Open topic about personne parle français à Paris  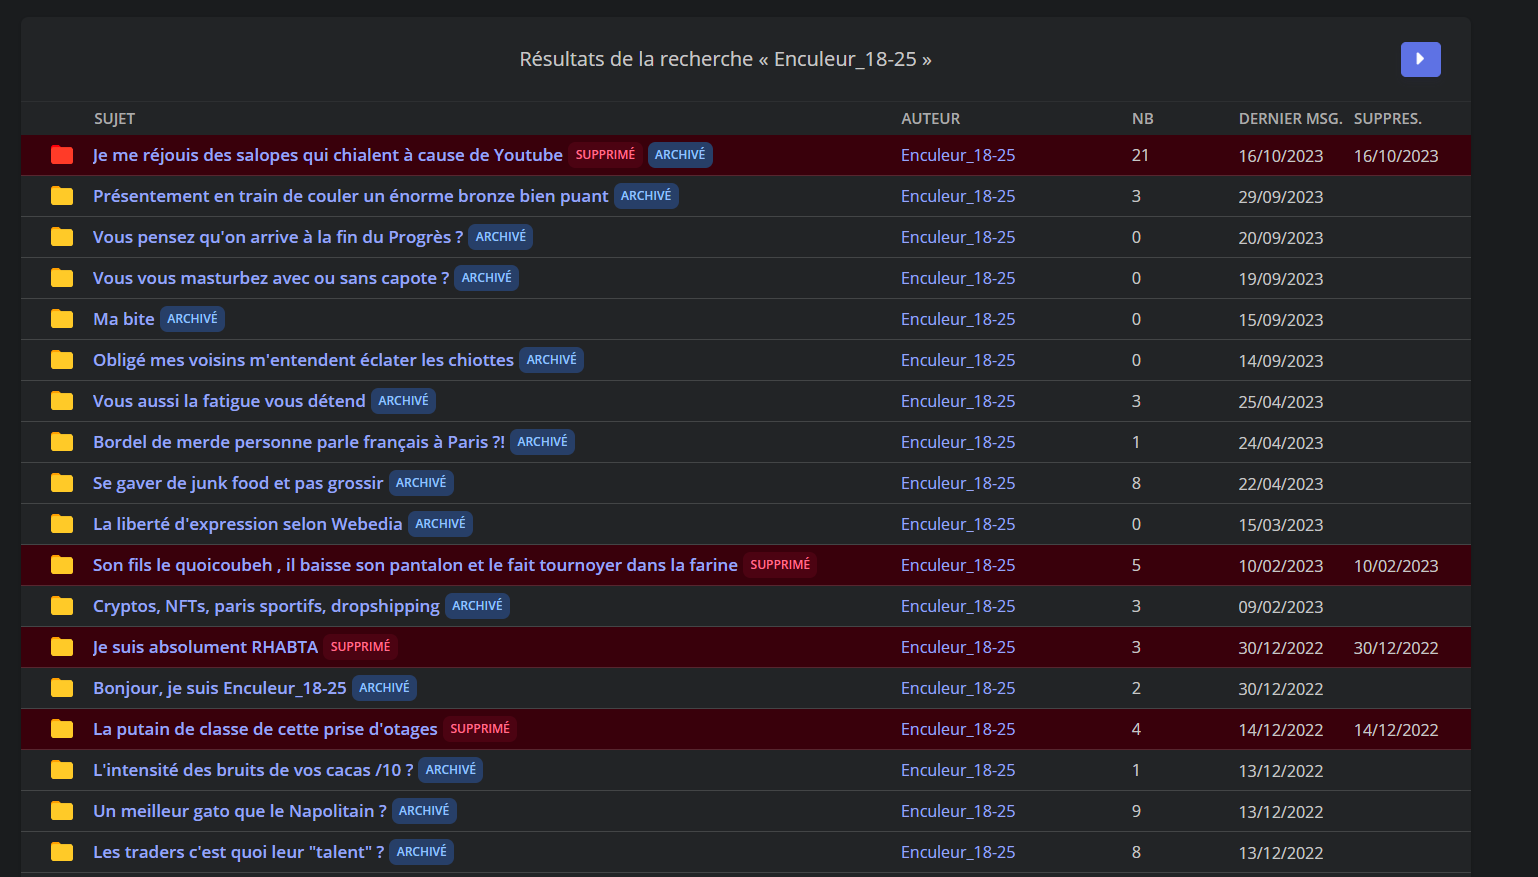click(298, 442)
